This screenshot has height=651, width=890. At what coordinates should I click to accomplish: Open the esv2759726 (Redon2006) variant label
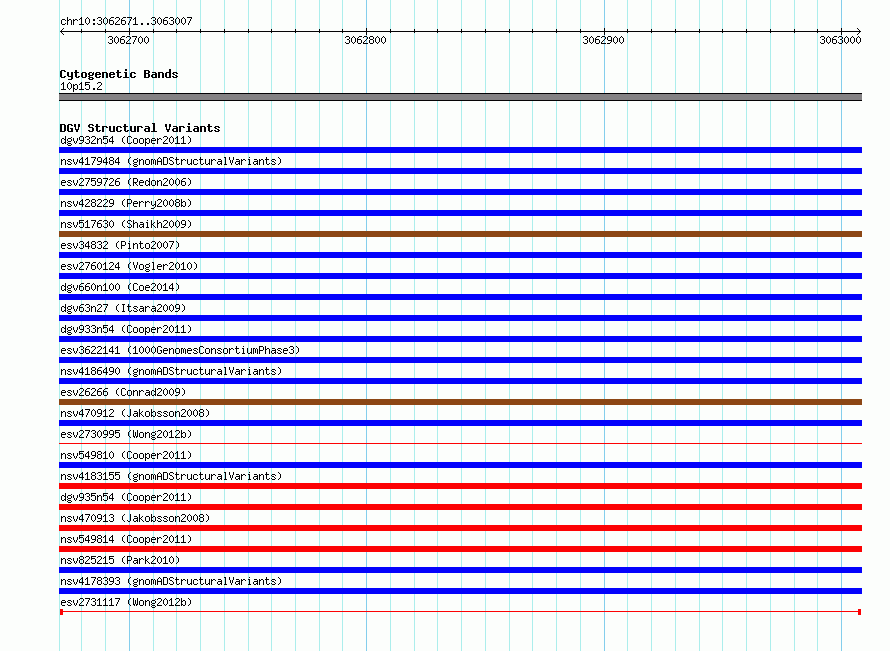click(x=126, y=182)
